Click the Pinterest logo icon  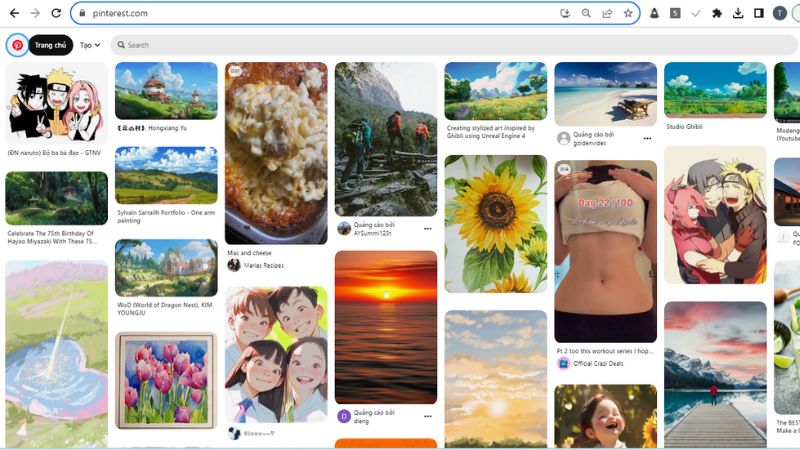(17, 45)
